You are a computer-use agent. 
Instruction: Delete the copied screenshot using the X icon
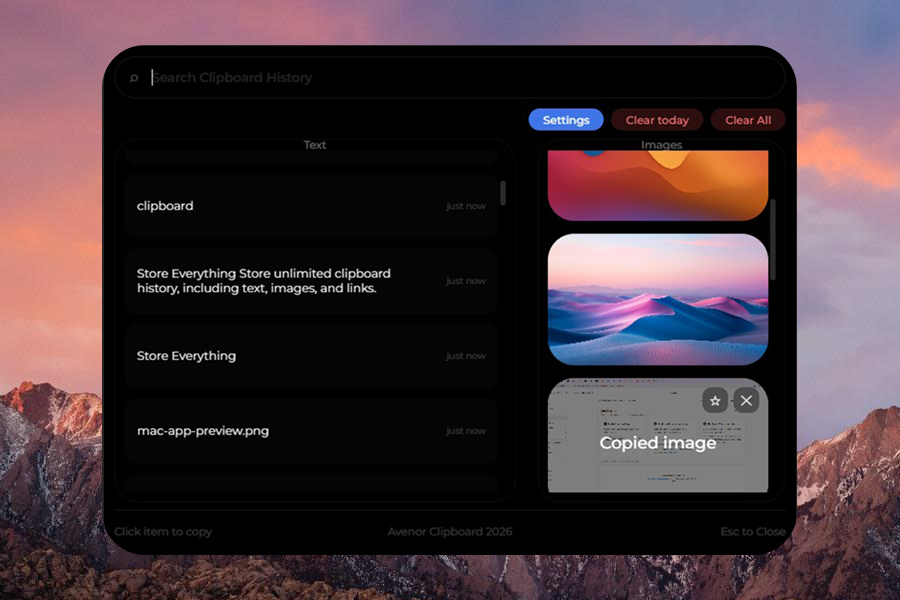tap(746, 400)
